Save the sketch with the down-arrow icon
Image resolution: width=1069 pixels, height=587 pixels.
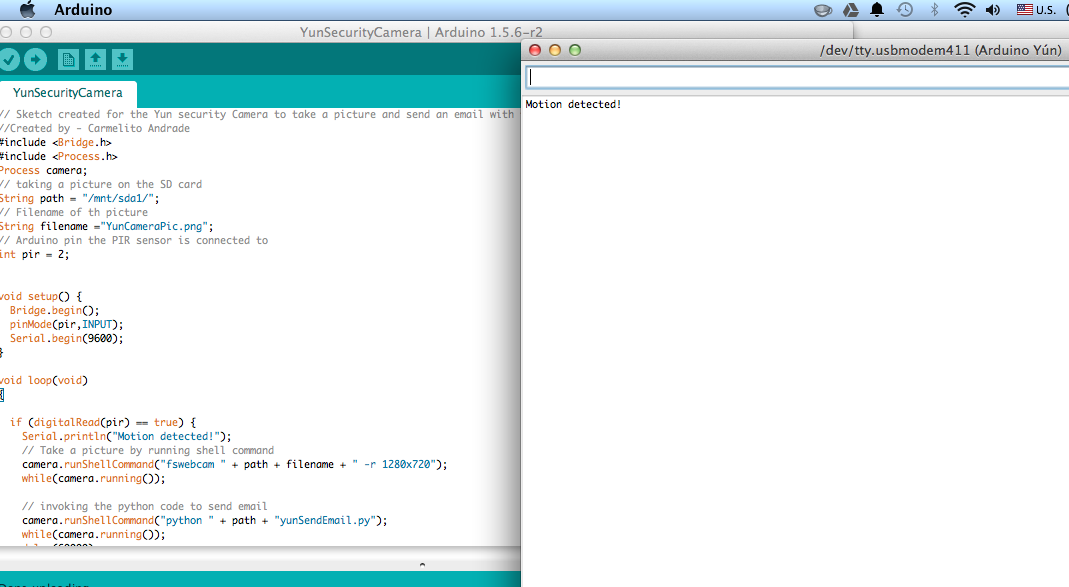[x=122, y=60]
